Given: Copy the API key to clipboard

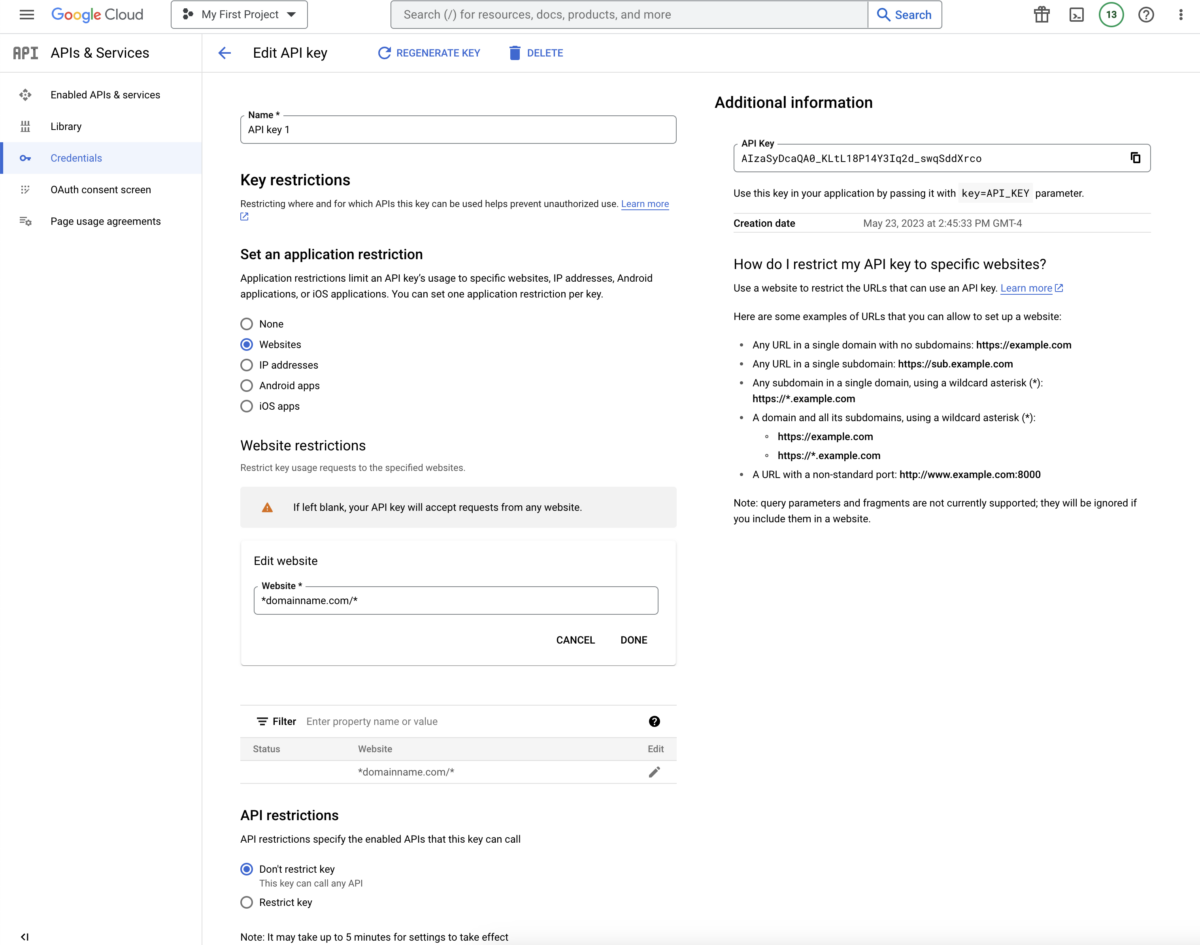Looking at the screenshot, I should 1135,157.
